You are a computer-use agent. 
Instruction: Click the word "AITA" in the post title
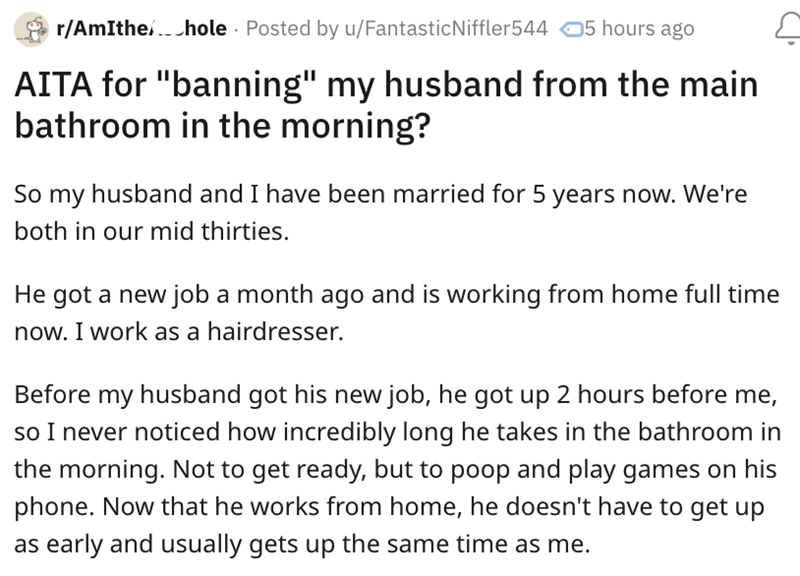[51, 86]
